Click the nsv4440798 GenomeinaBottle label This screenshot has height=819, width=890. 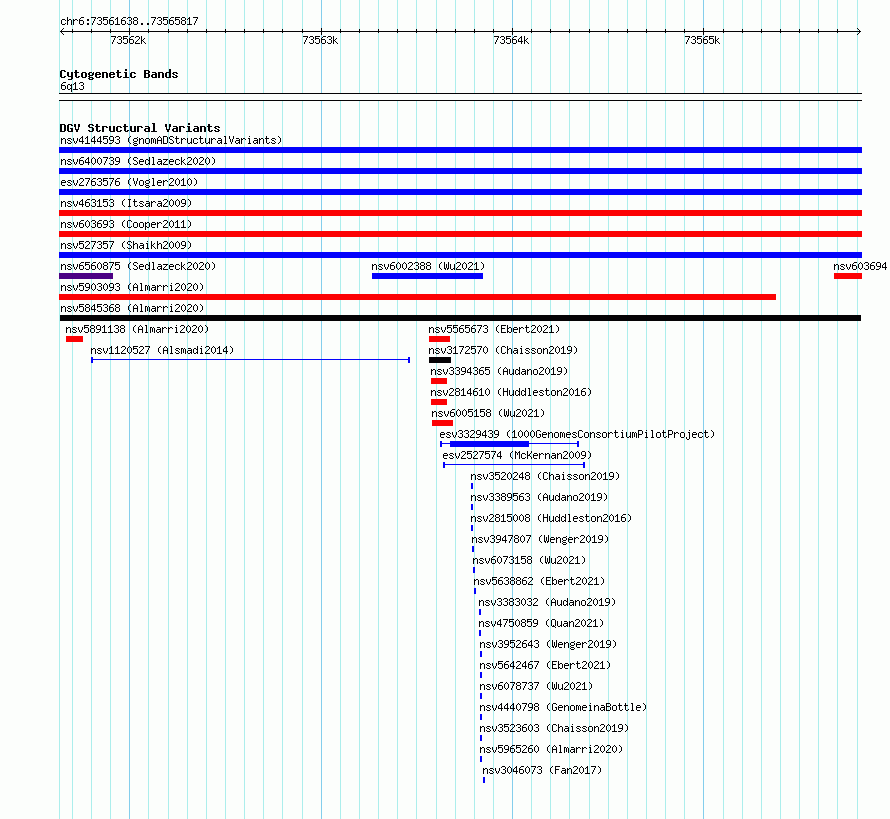[x=563, y=707]
